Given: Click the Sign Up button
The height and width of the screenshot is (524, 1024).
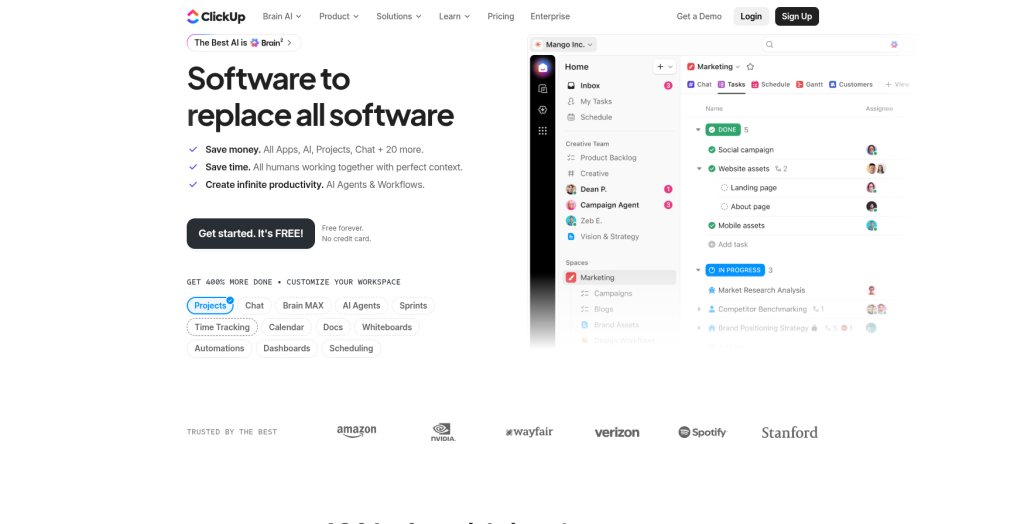Looking at the screenshot, I should 797,16.
